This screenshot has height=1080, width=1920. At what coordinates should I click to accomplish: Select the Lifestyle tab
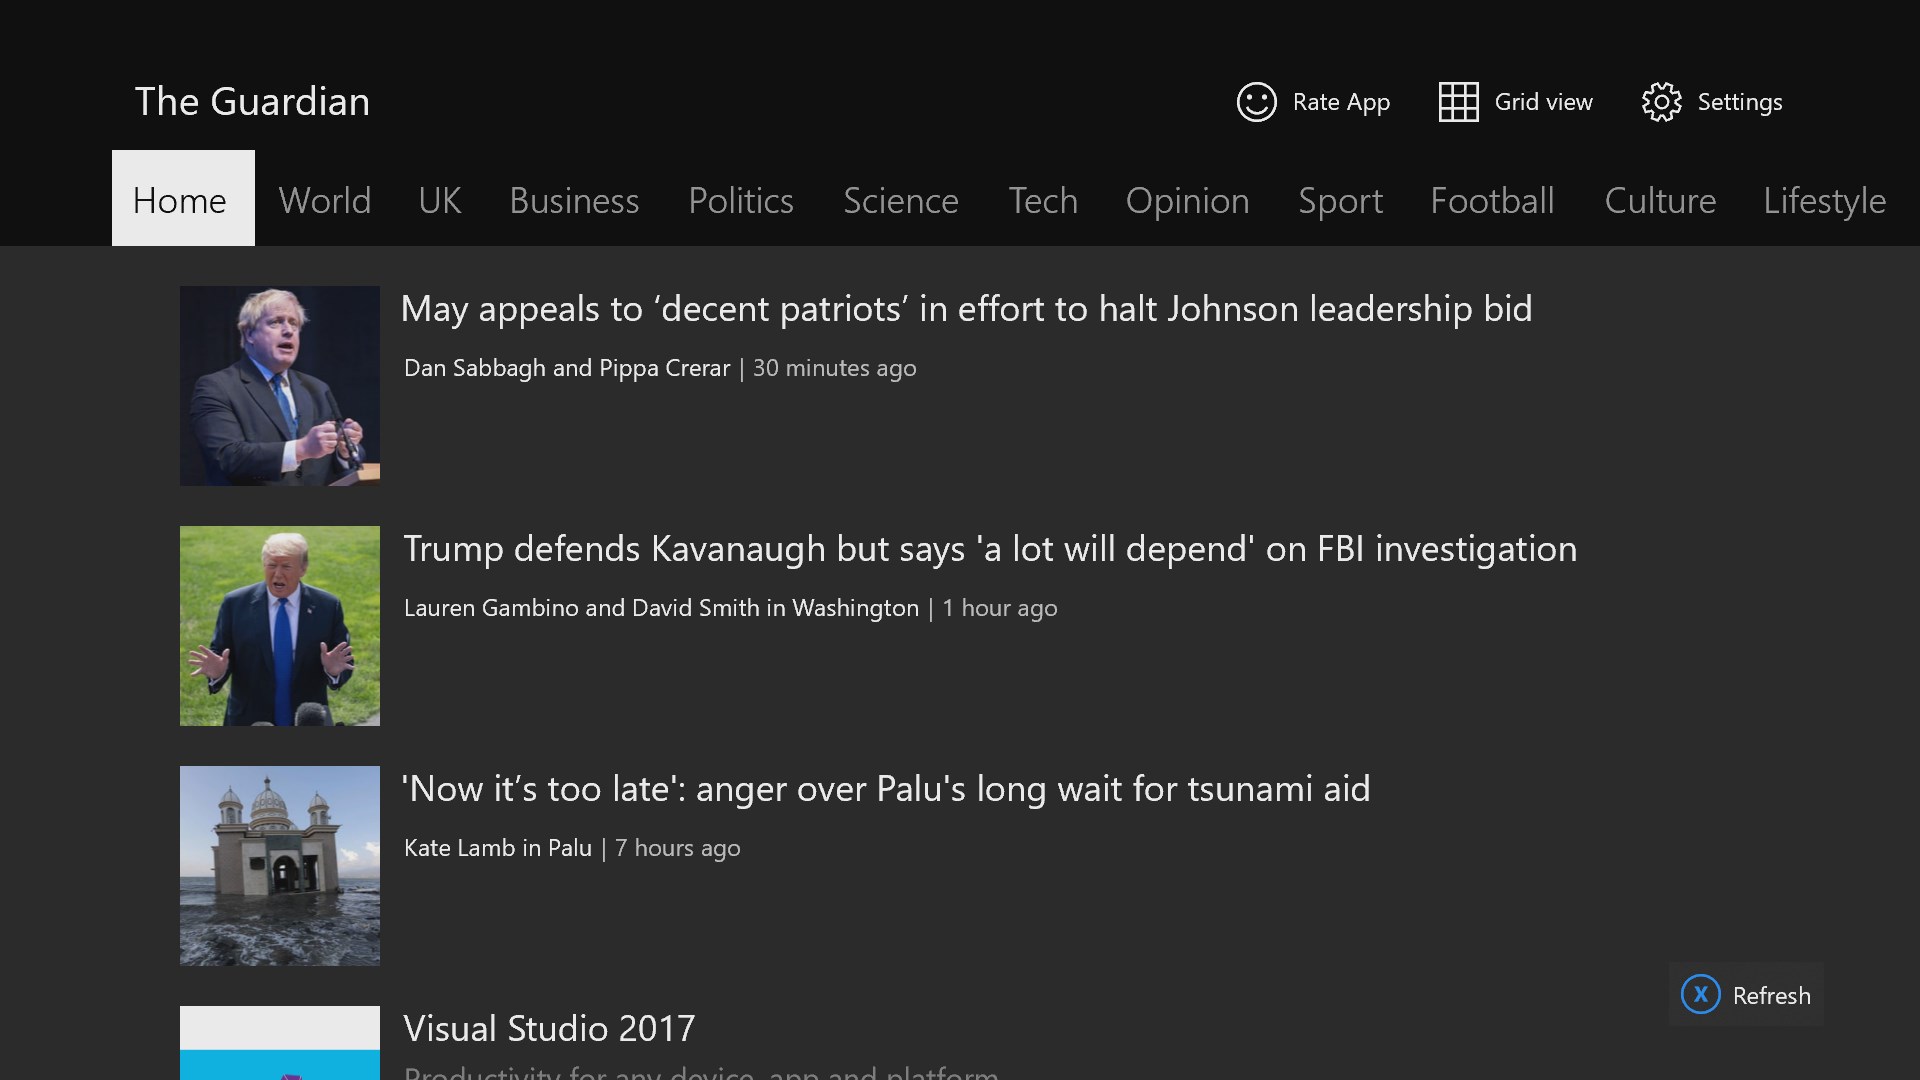(x=1824, y=200)
